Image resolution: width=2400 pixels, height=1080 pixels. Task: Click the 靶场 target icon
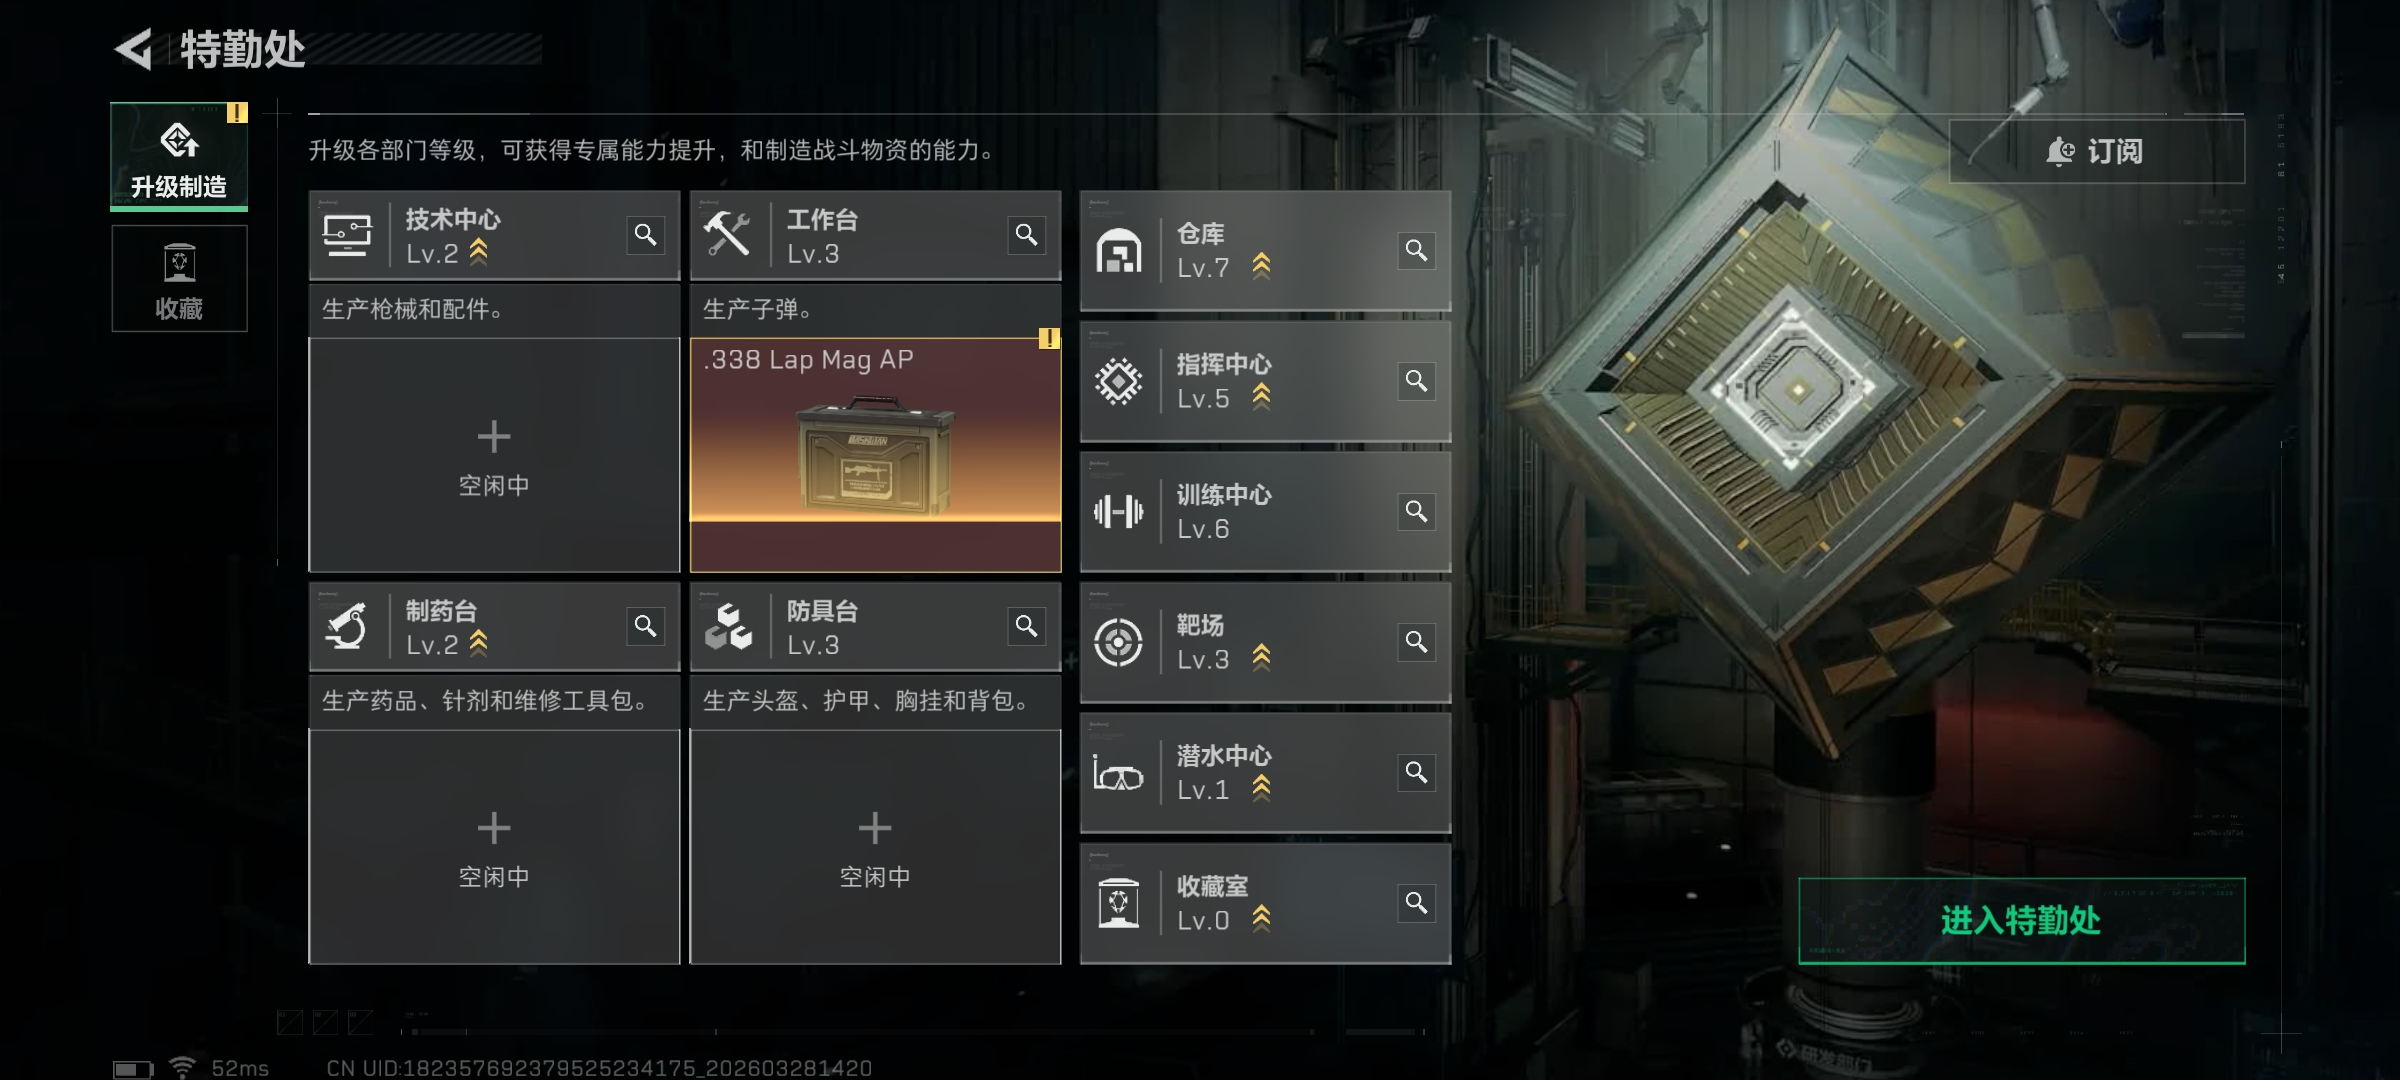tap(1118, 642)
